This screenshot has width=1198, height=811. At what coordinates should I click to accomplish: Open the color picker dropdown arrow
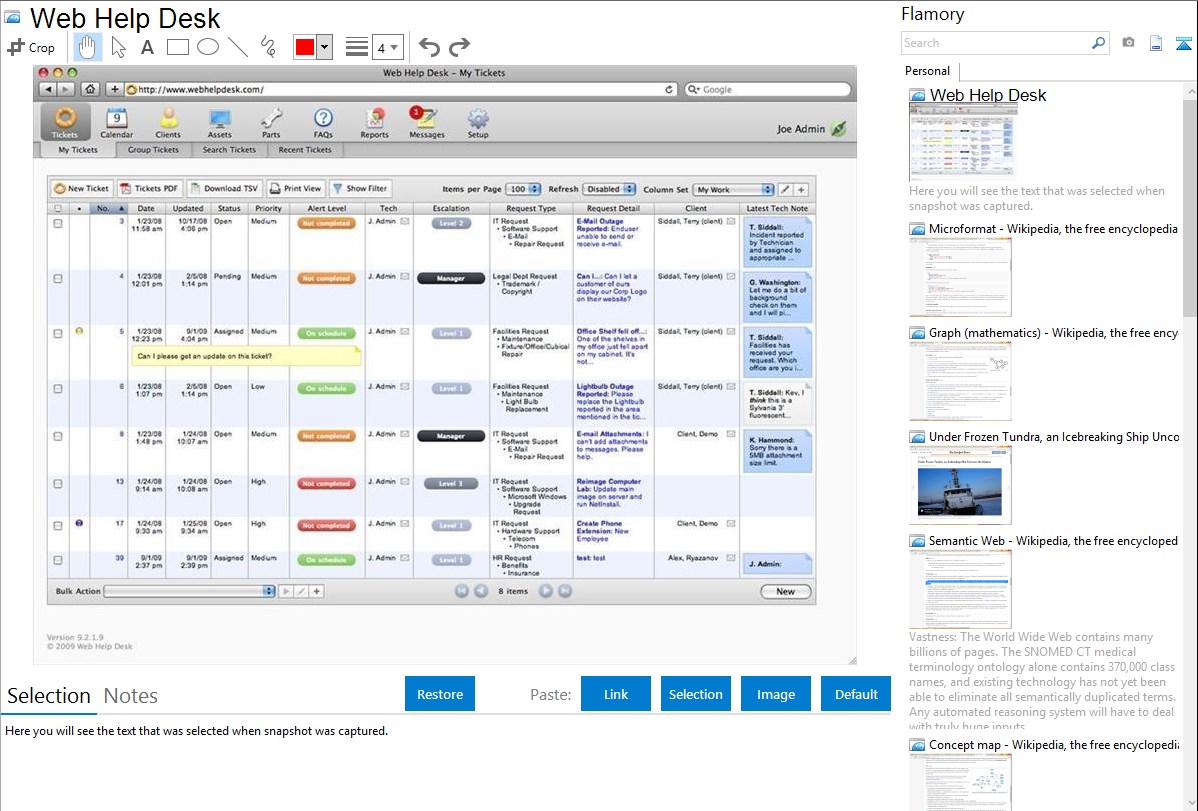[324, 47]
